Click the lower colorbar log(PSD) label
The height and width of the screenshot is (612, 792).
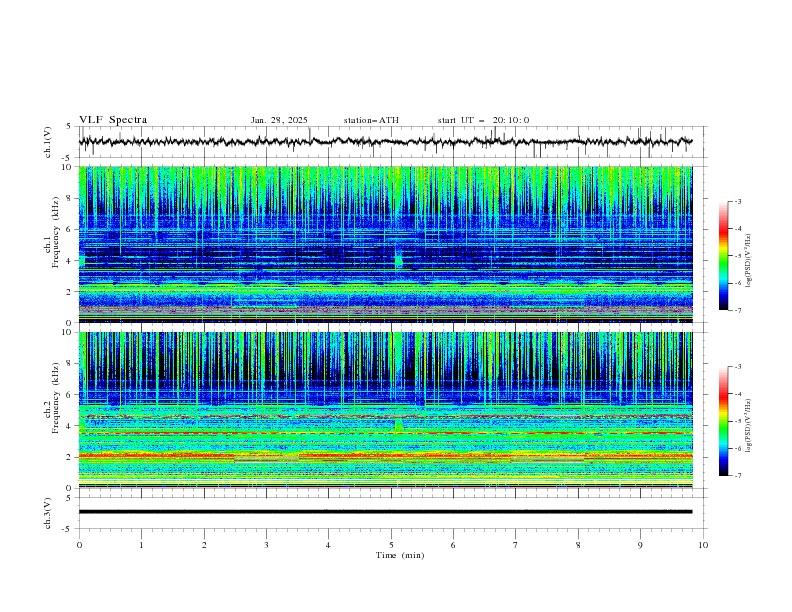(x=748, y=425)
